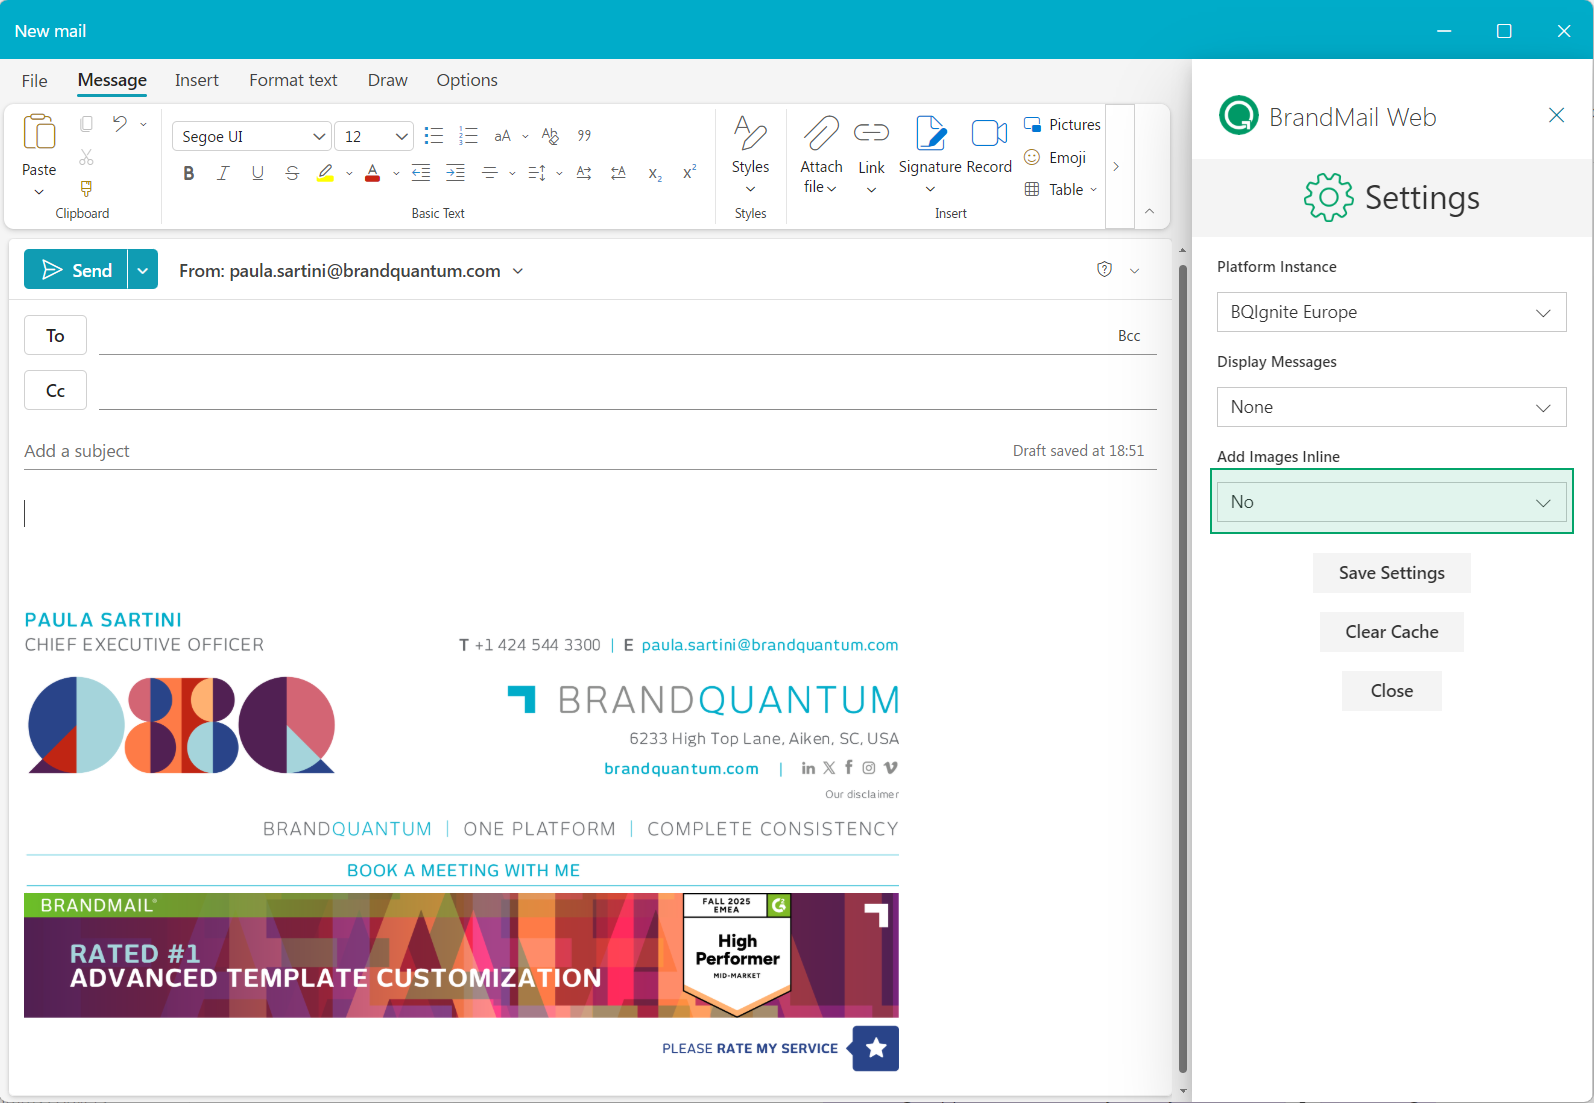Click the Save Settings button
This screenshot has height=1103, width=1594.
coord(1391,573)
